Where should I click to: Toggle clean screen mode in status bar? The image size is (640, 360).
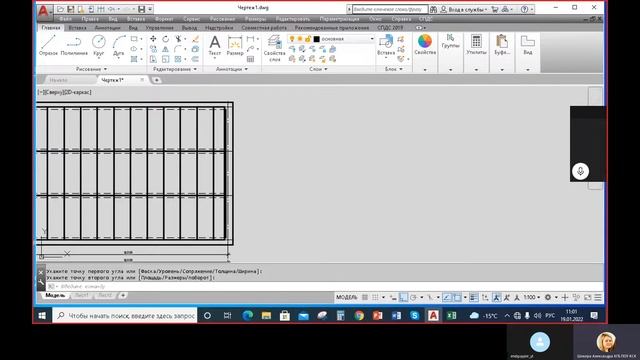(x=587, y=298)
